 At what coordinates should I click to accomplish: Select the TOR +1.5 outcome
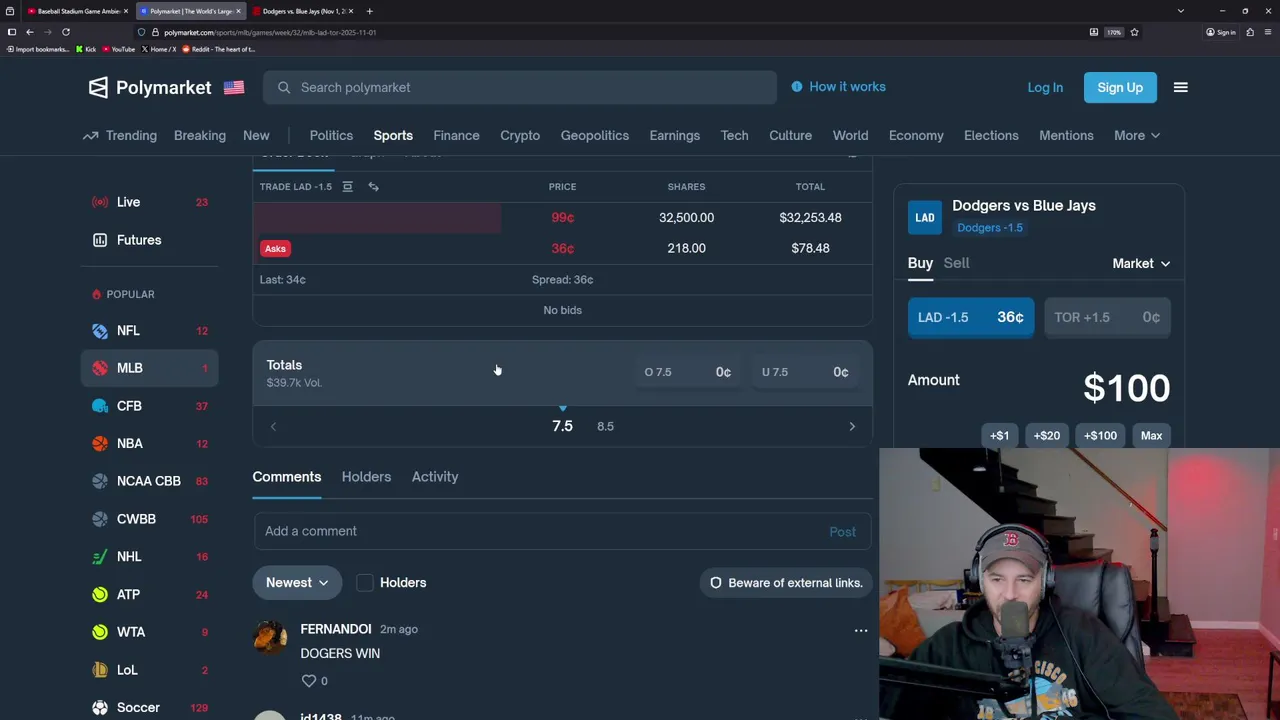tap(1107, 317)
